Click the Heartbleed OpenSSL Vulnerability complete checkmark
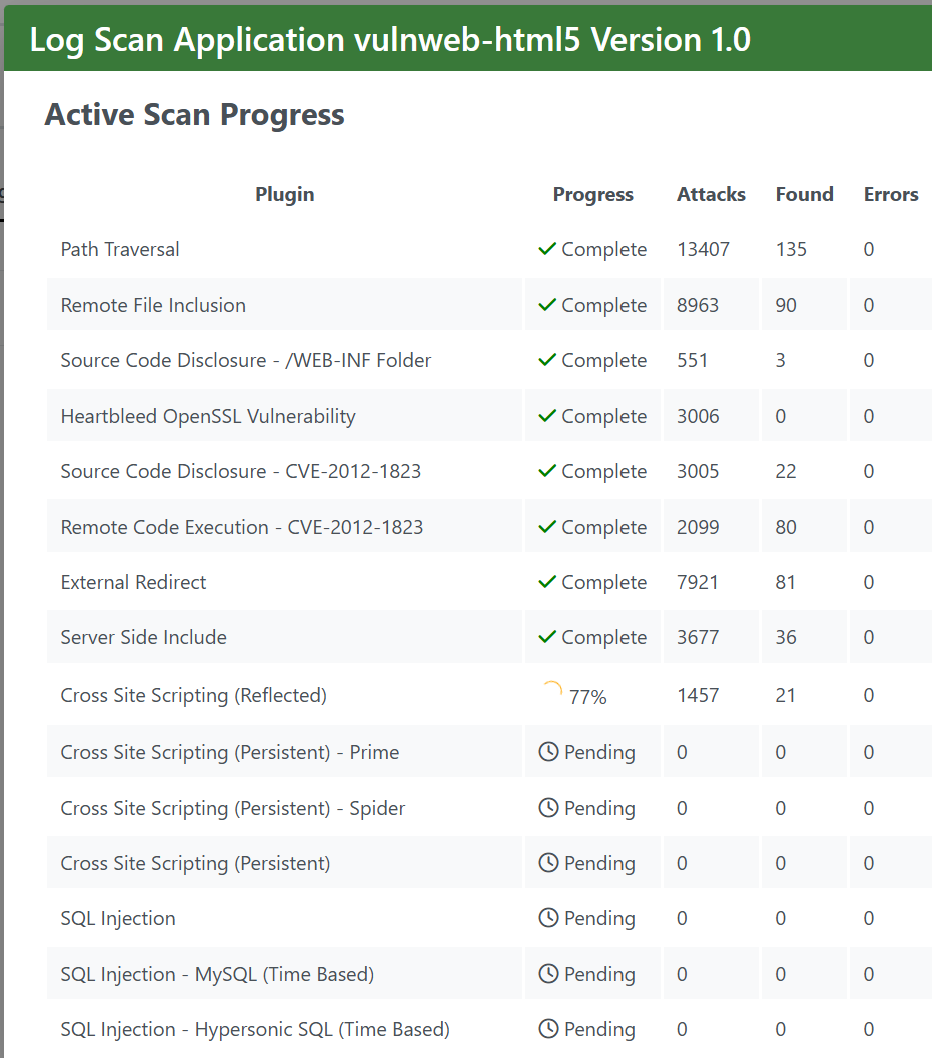 [x=546, y=416]
